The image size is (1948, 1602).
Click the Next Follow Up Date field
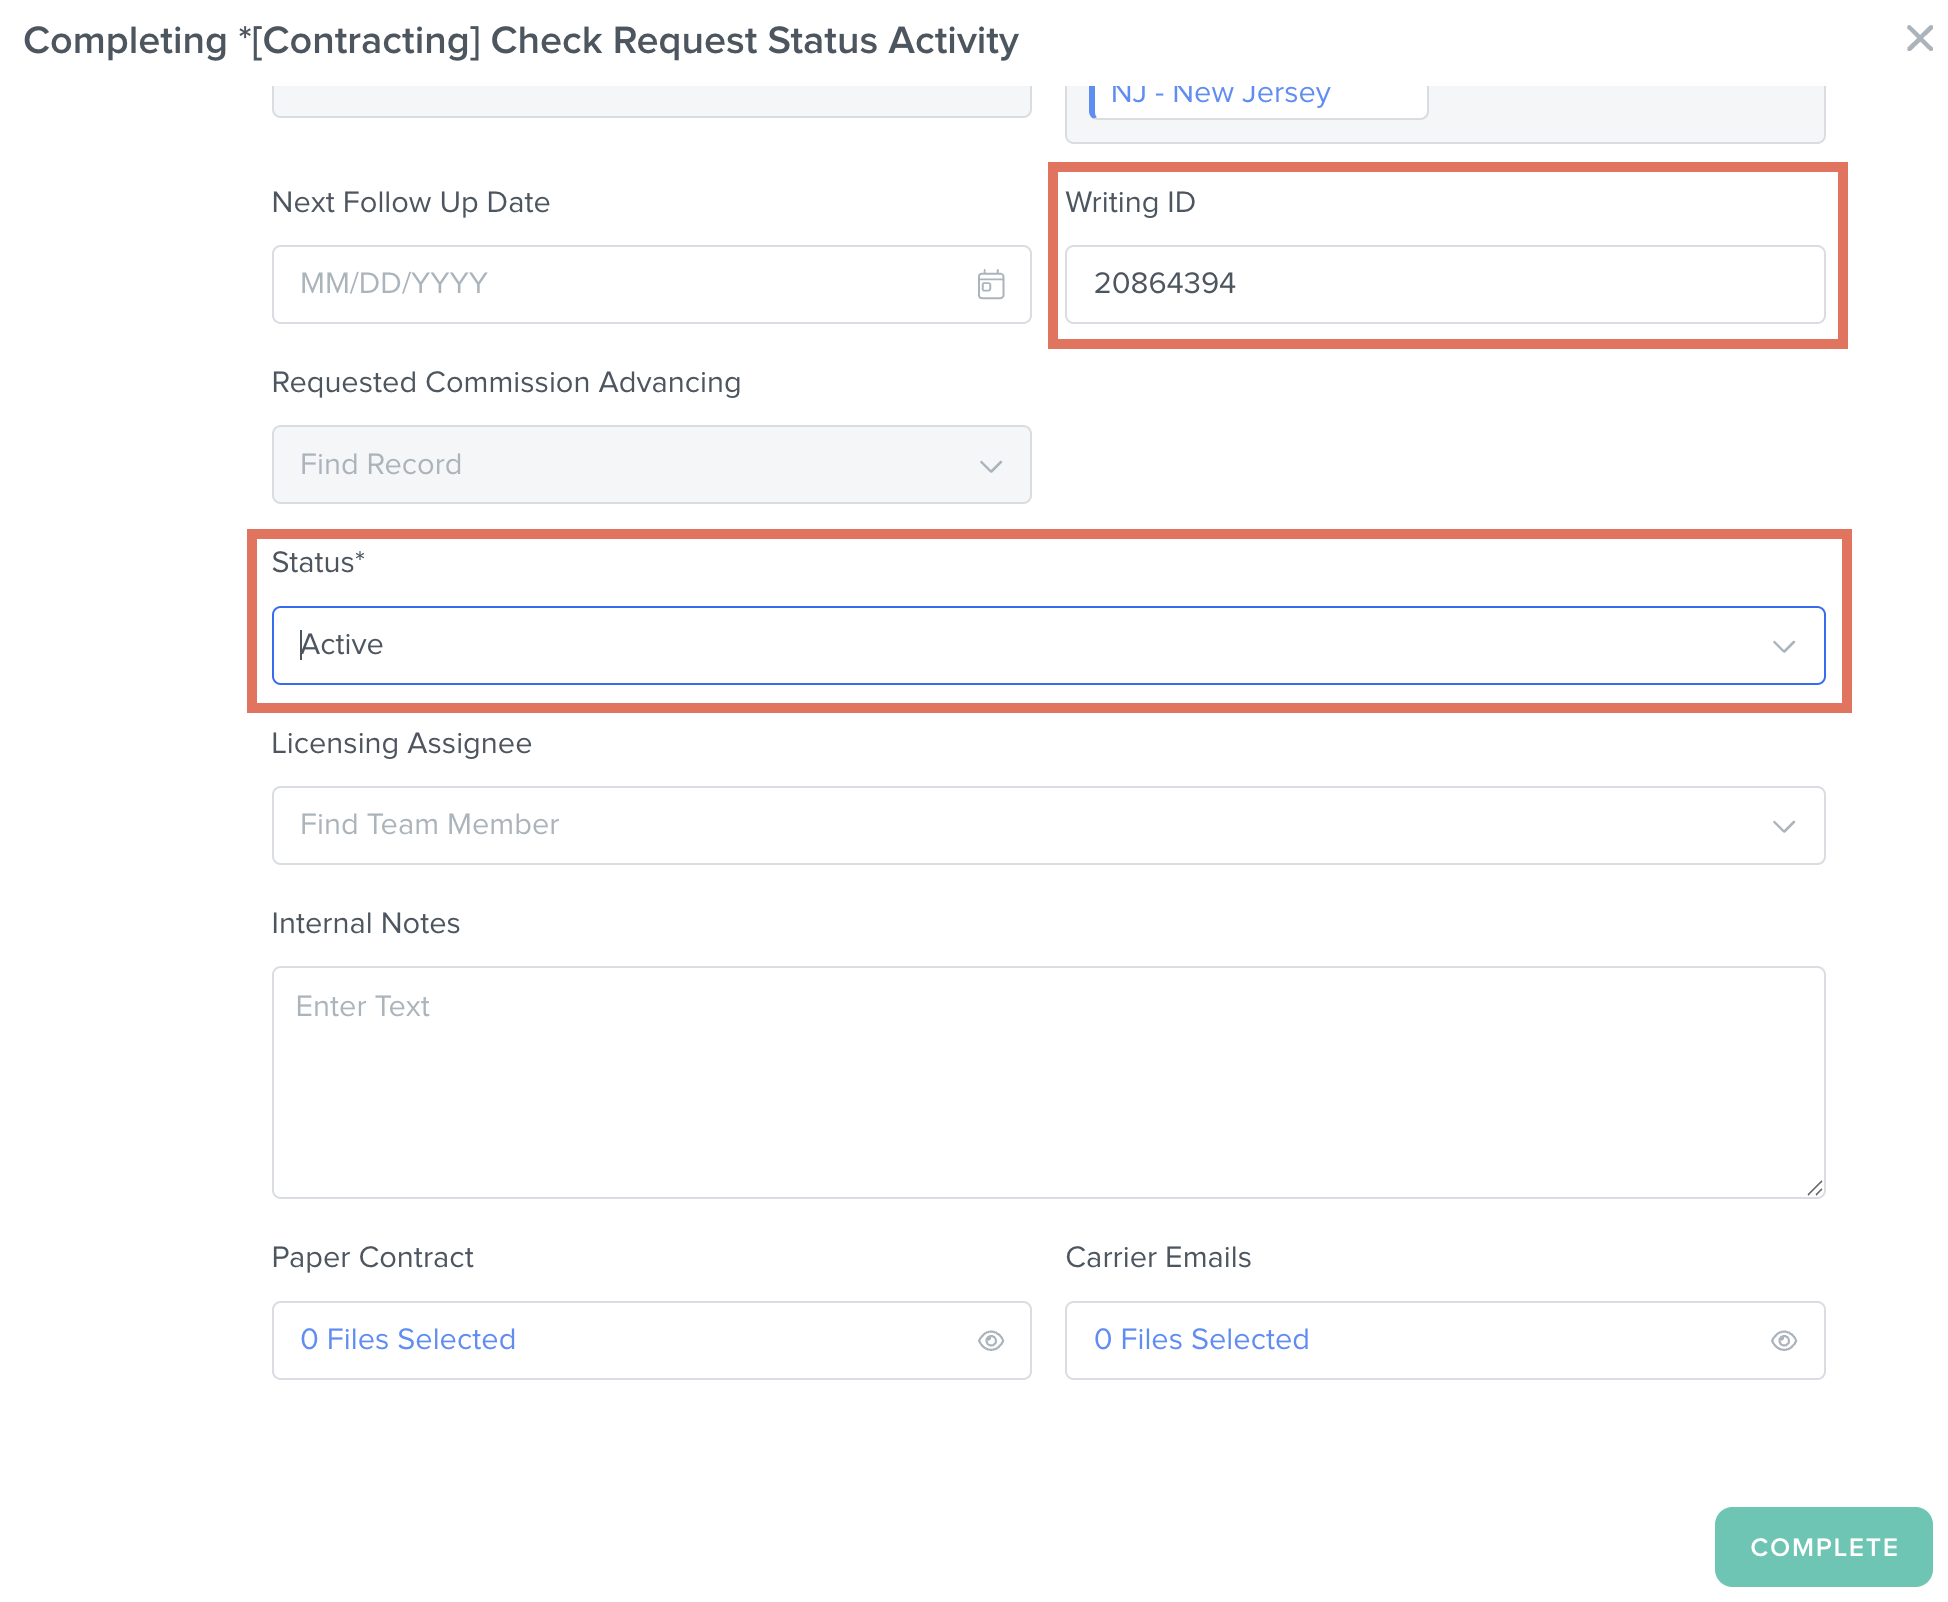point(620,284)
